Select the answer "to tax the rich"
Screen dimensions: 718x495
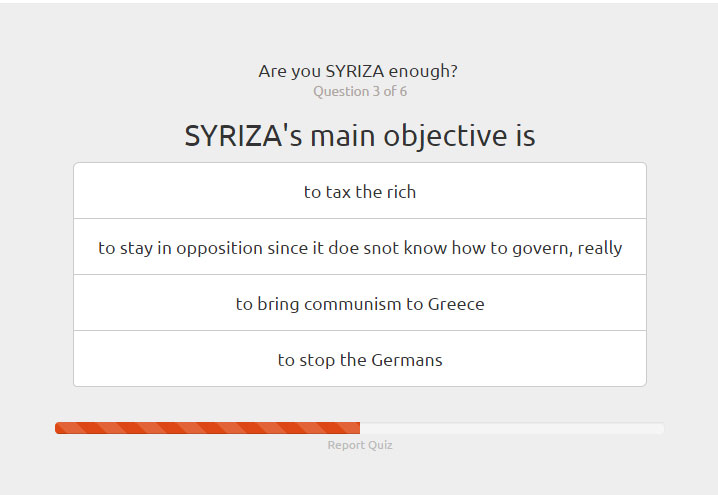pyautogui.click(x=360, y=190)
